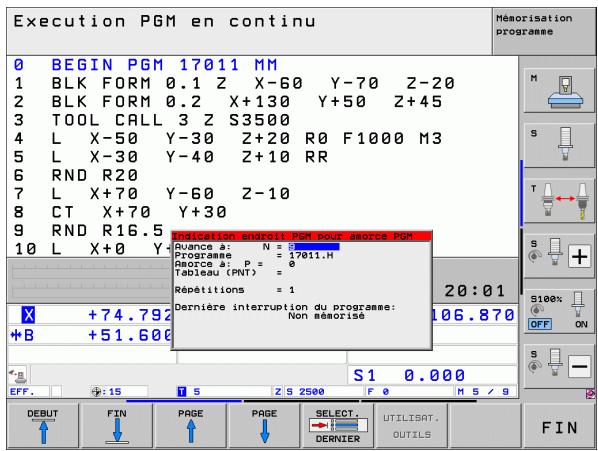The width and height of the screenshot is (598, 451).
Task: Switch S100% spindle override to OFF
Action: click(x=540, y=324)
